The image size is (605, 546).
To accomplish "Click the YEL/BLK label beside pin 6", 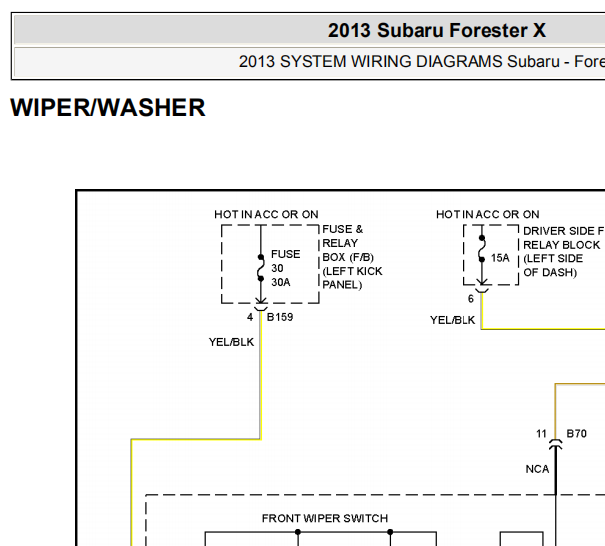I will 453,320.
